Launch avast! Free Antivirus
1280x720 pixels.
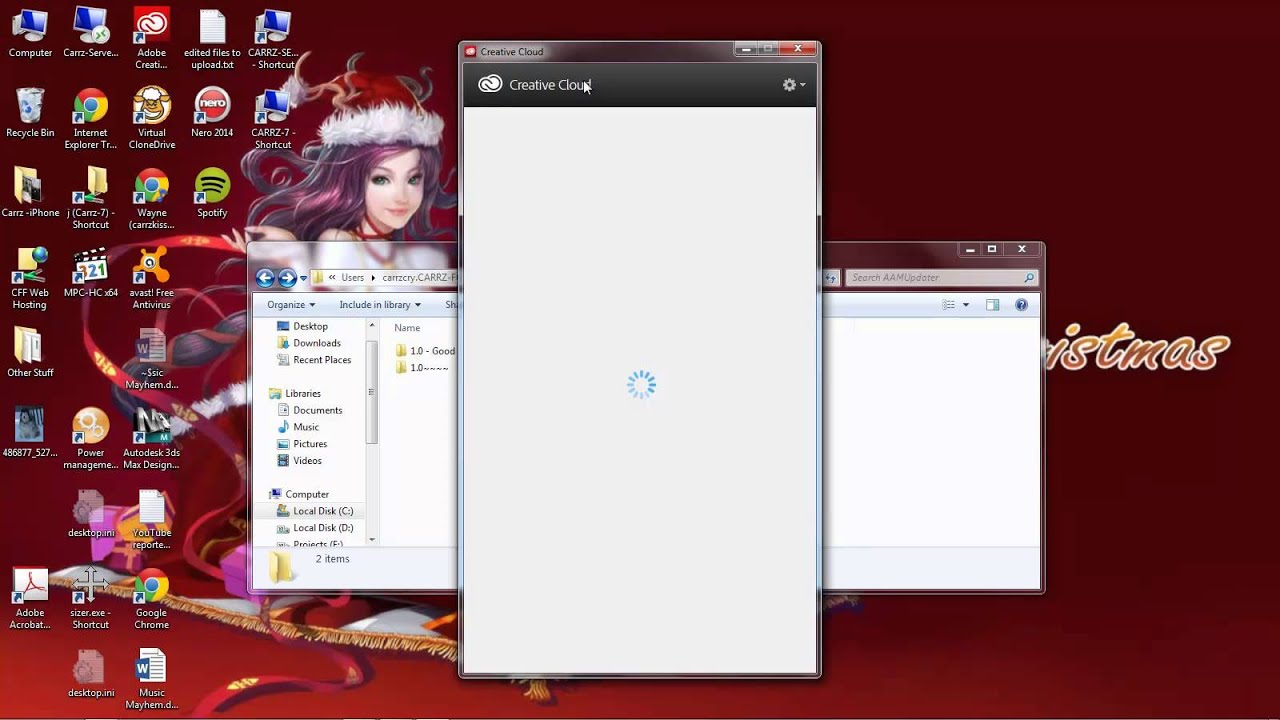[x=152, y=279]
